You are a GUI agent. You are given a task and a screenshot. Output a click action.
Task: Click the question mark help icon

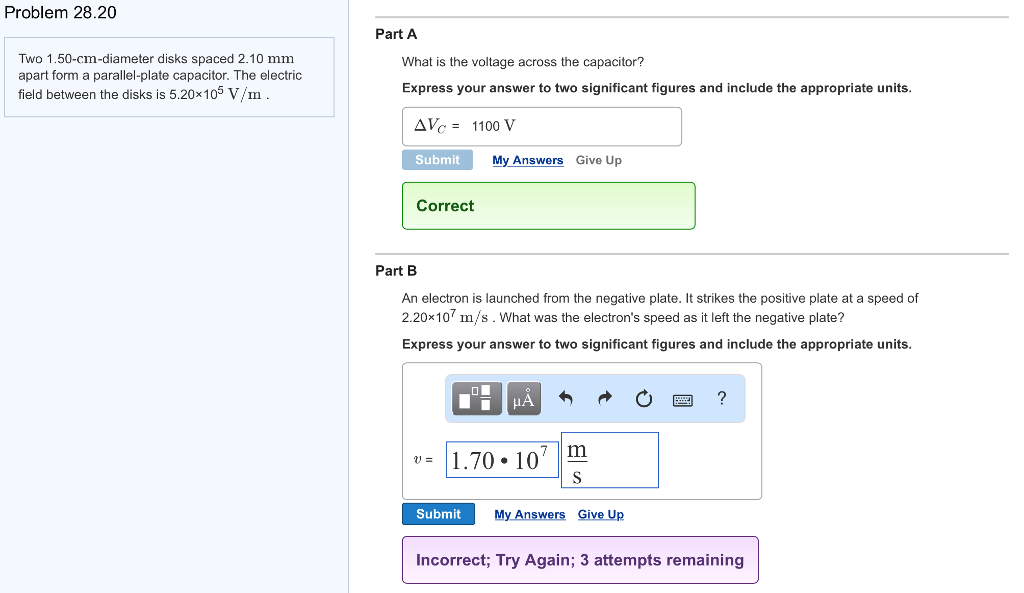point(722,398)
